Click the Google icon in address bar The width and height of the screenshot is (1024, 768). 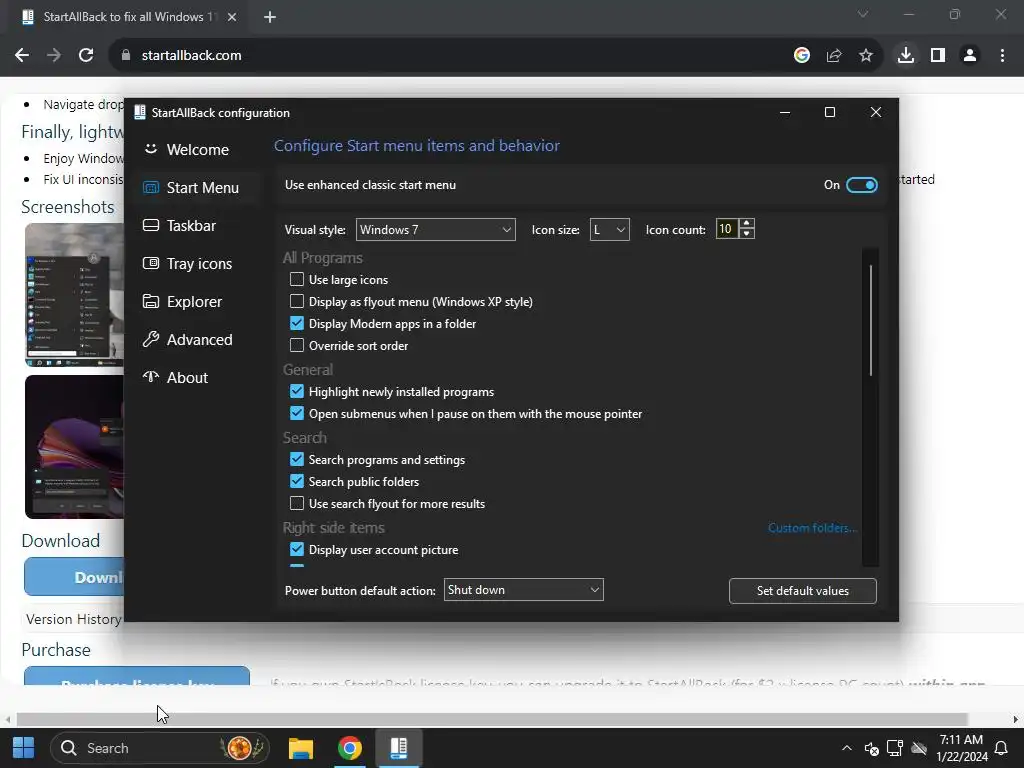(802, 56)
